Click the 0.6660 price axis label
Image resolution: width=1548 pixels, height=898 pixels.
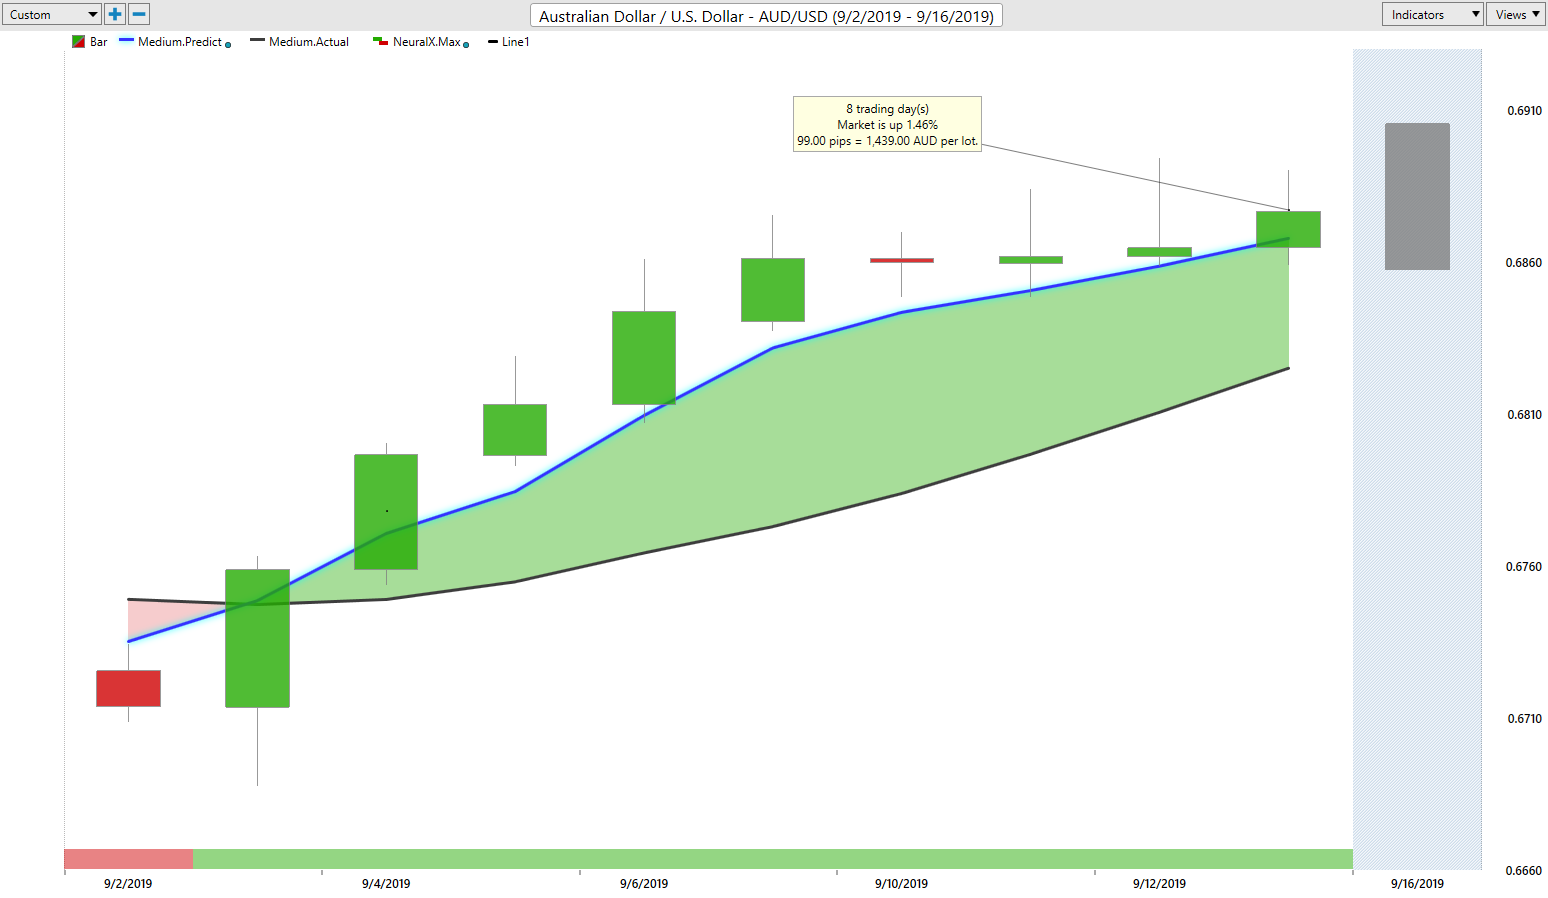coord(1524,871)
